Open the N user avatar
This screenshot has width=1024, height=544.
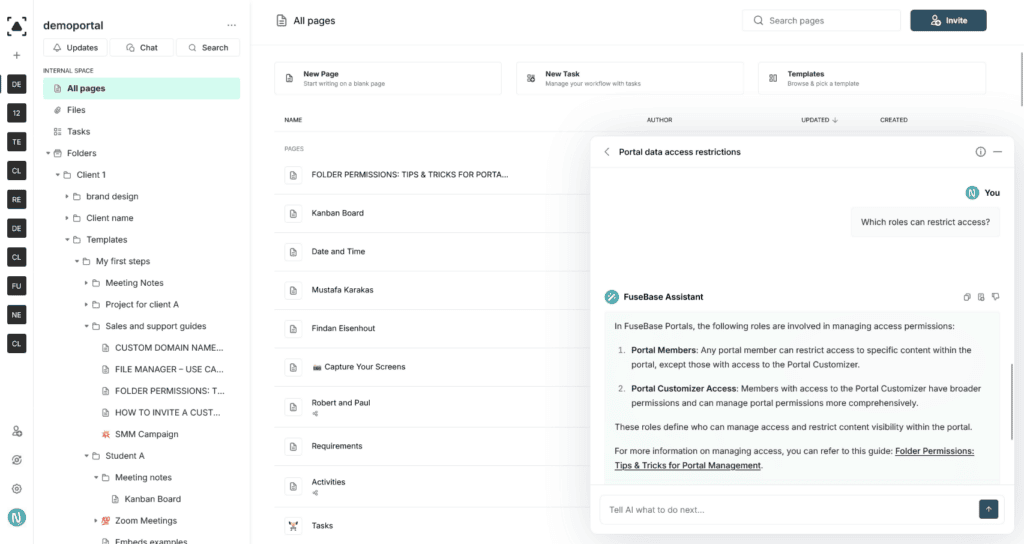(17, 518)
